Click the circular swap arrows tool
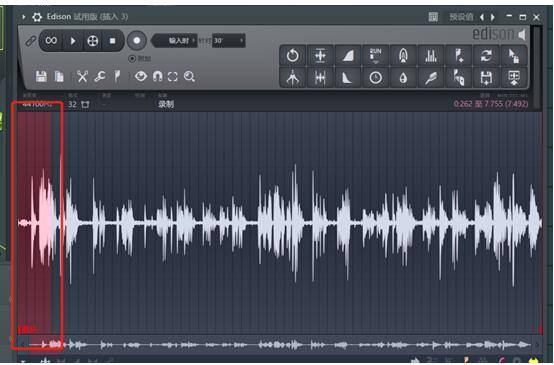 point(486,55)
